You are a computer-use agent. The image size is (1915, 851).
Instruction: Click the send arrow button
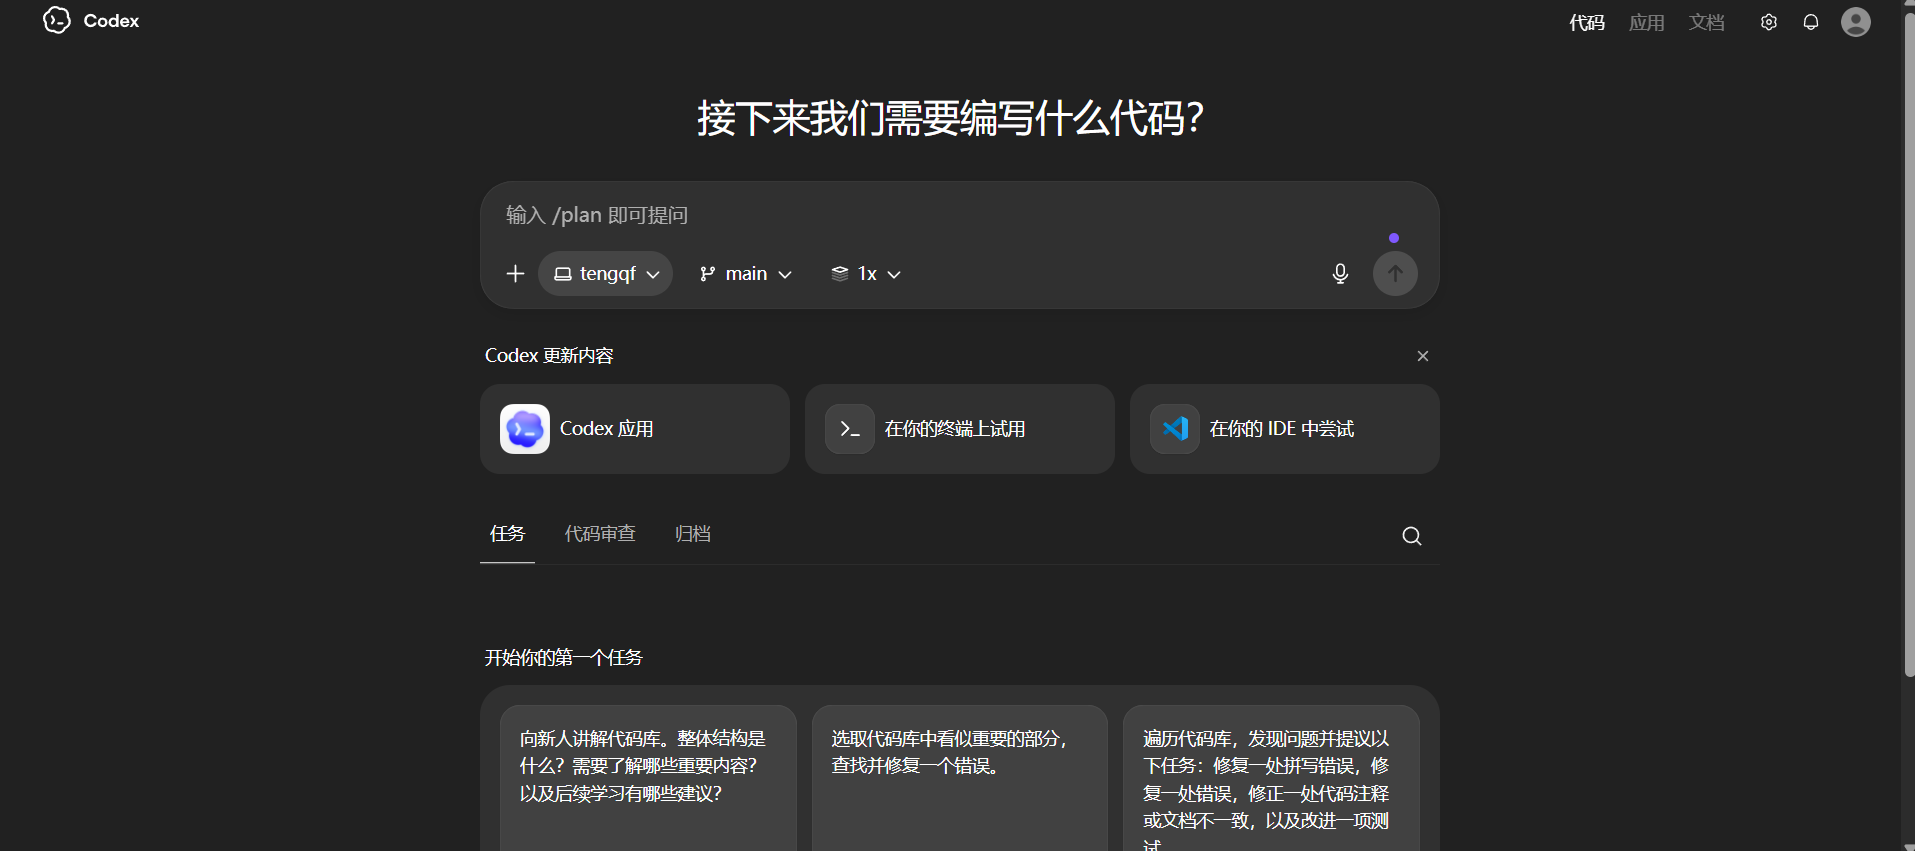(1395, 274)
